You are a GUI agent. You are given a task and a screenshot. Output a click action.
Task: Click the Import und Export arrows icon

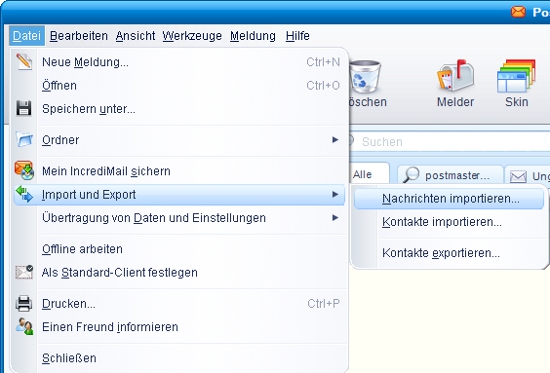click(x=24, y=194)
